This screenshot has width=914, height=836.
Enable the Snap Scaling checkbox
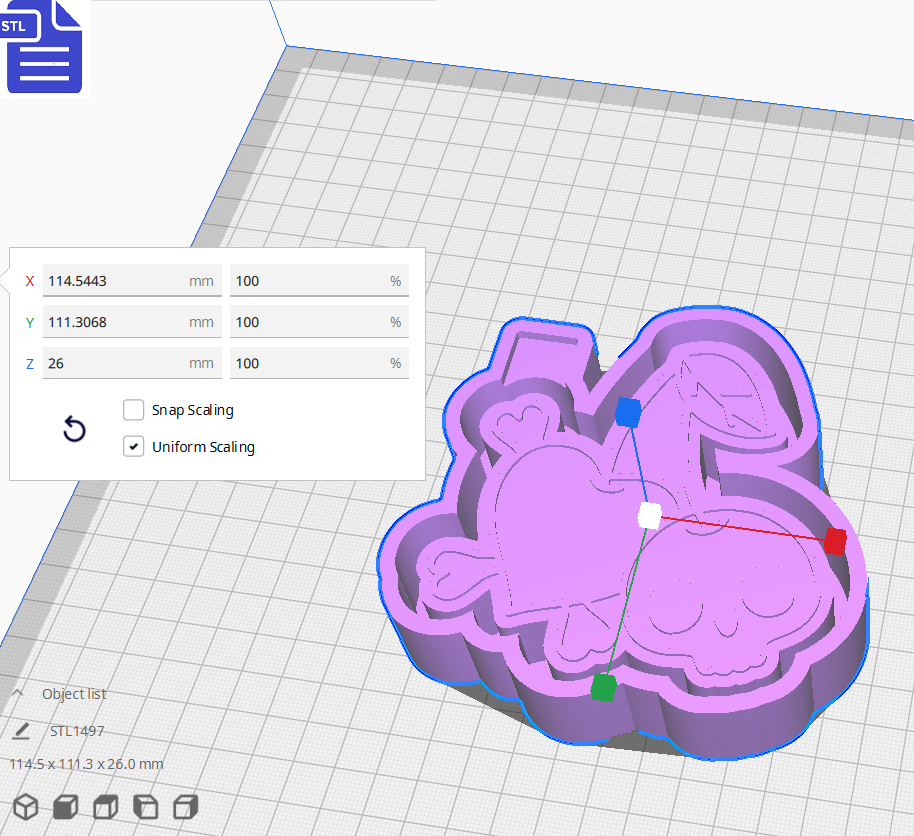(x=133, y=410)
